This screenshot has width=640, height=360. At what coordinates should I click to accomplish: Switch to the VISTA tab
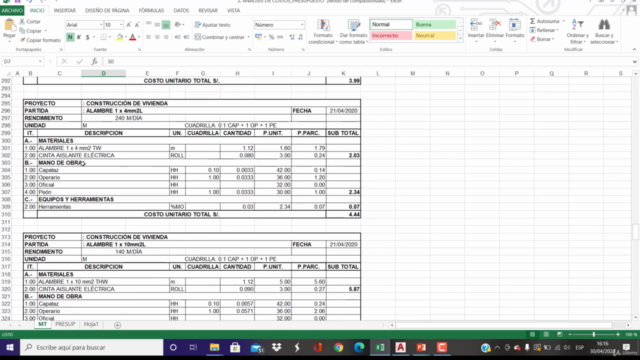233,10
